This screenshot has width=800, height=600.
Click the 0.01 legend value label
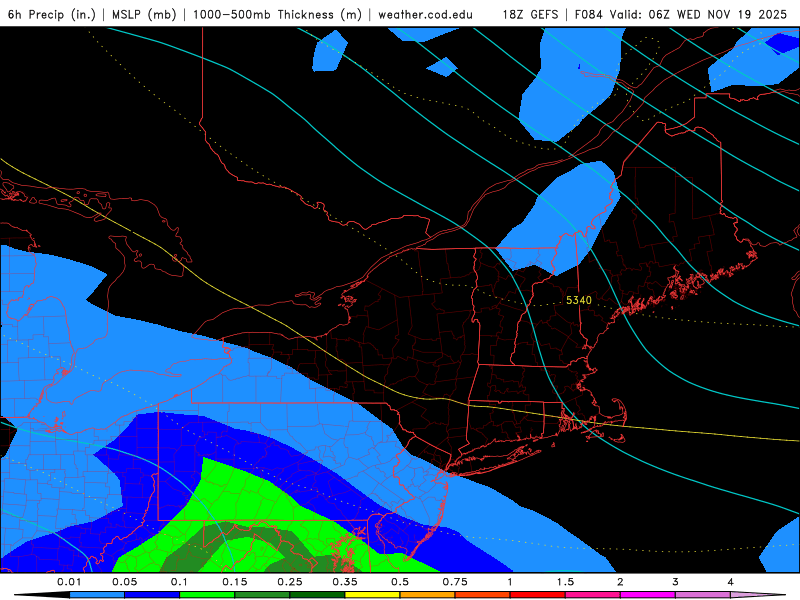(x=69, y=582)
